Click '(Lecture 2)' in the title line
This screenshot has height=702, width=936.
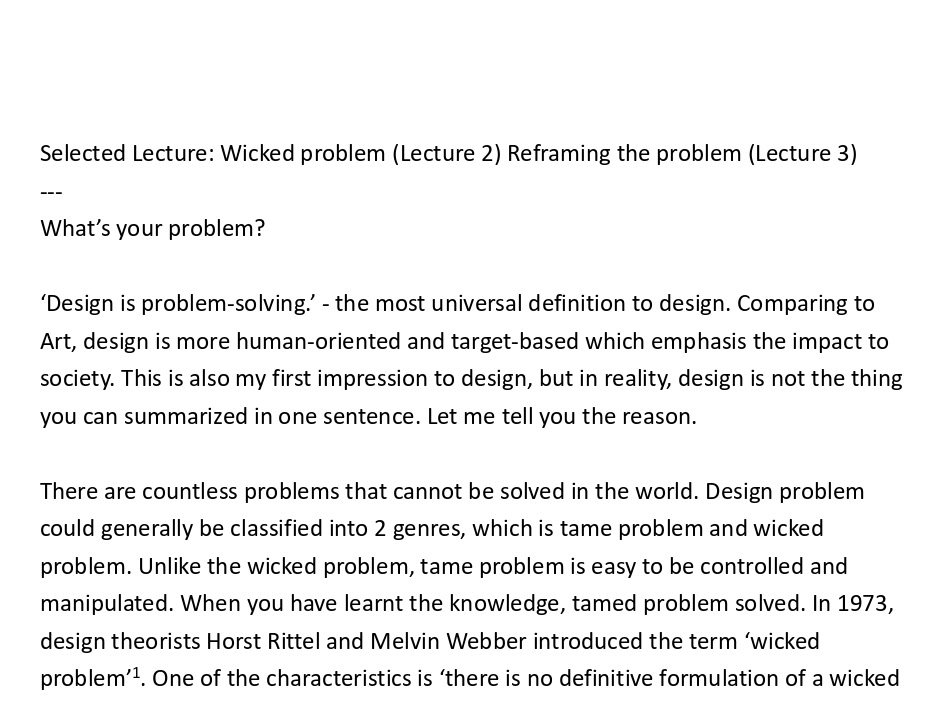[x=447, y=154]
